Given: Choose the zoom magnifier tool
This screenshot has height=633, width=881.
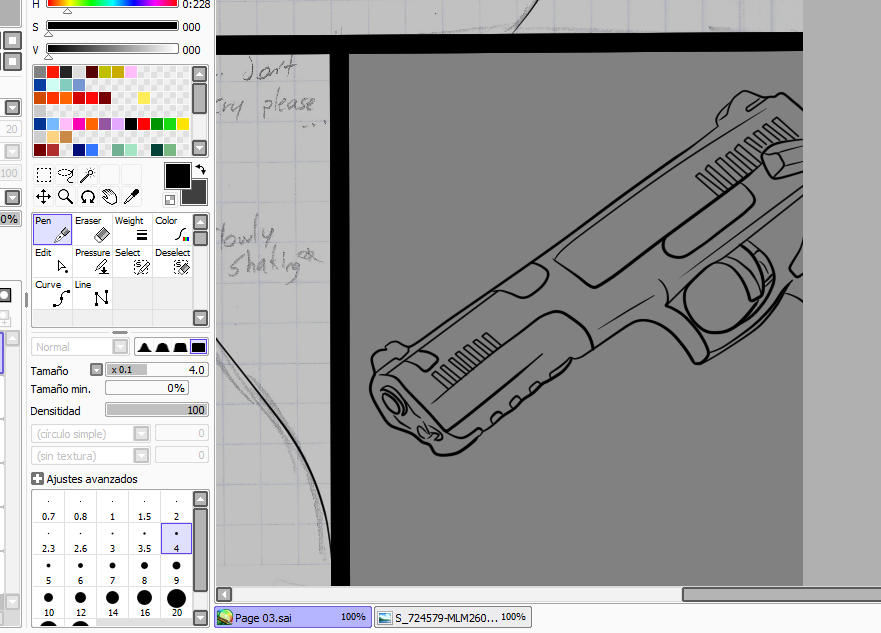Looking at the screenshot, I should (65, 197).
